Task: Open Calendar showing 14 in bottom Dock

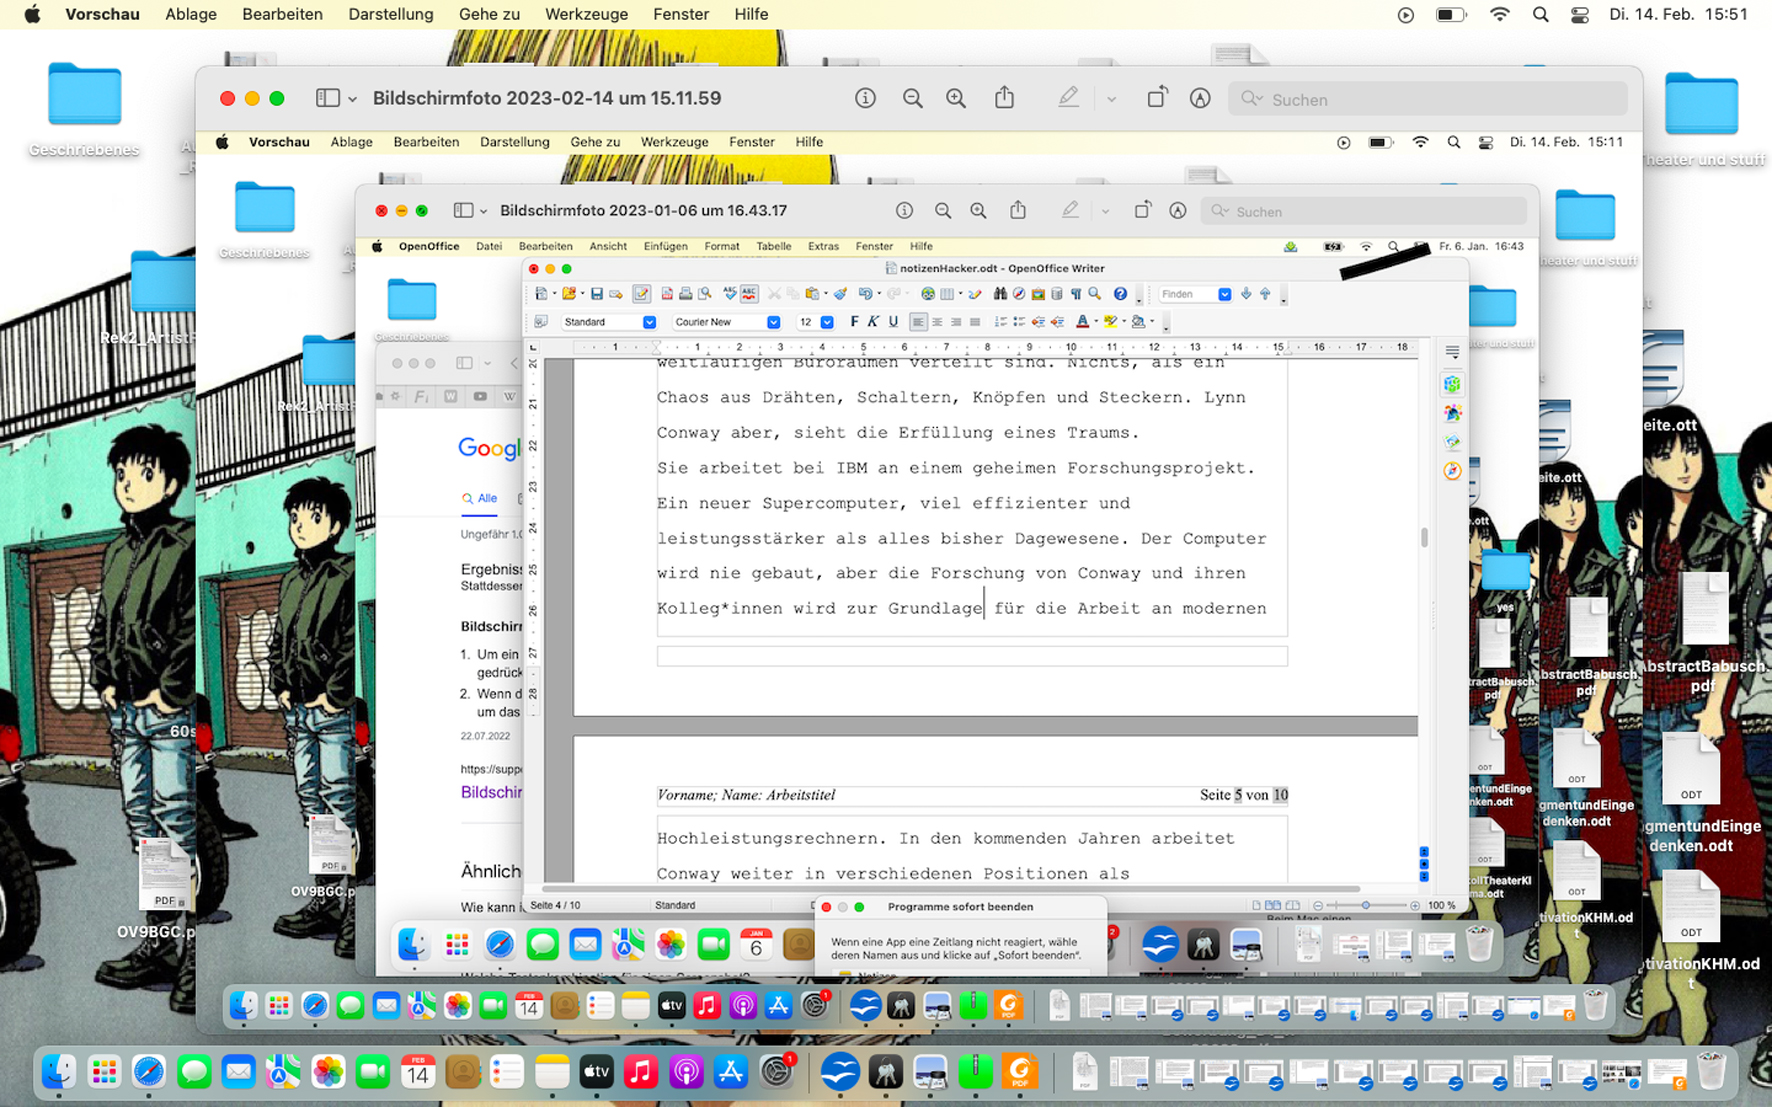Action: (x=417, y=1072)
